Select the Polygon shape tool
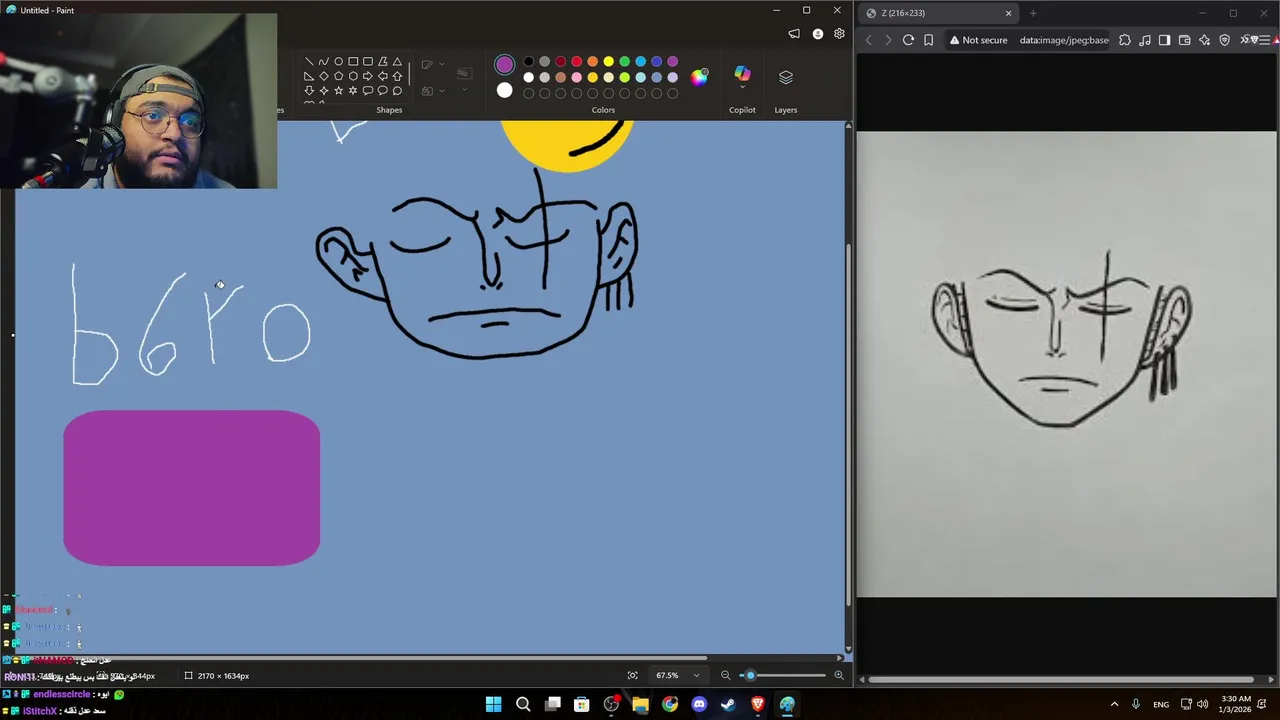Viewport: 1280px width, 720px height. (382, 61)
